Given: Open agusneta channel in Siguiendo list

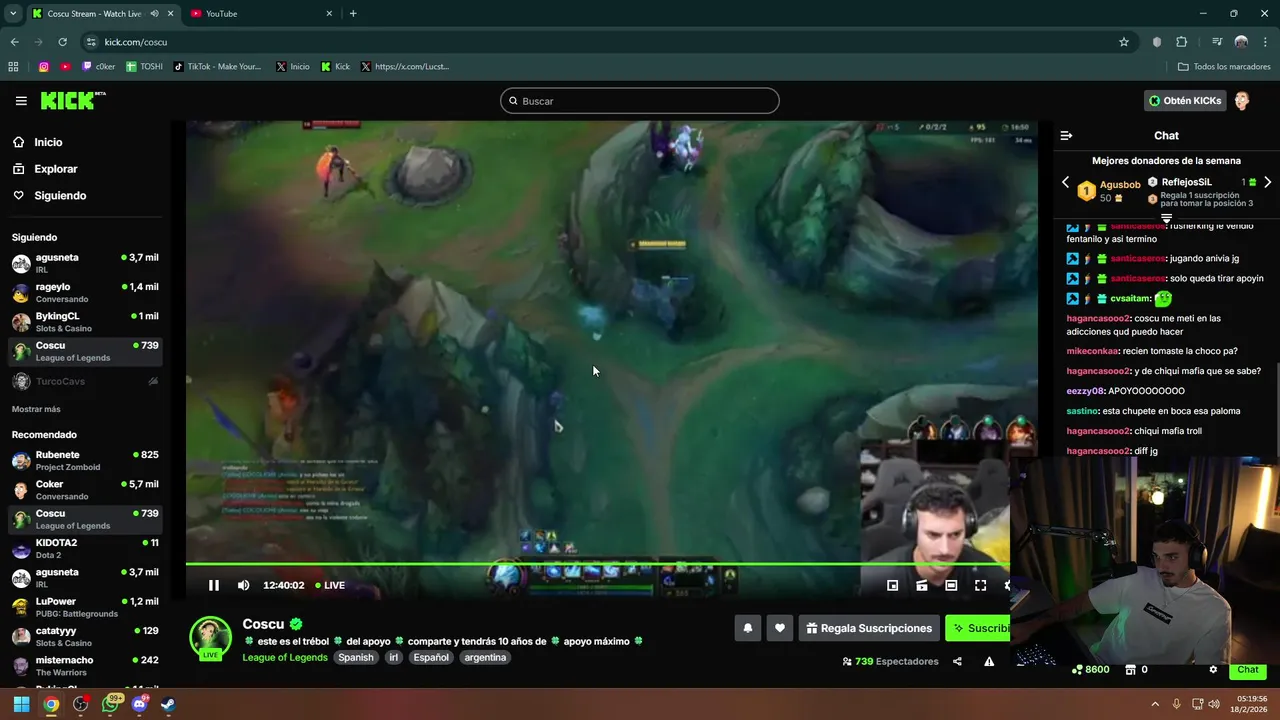Looking at the screenshot, I should (x=85, y=263).
